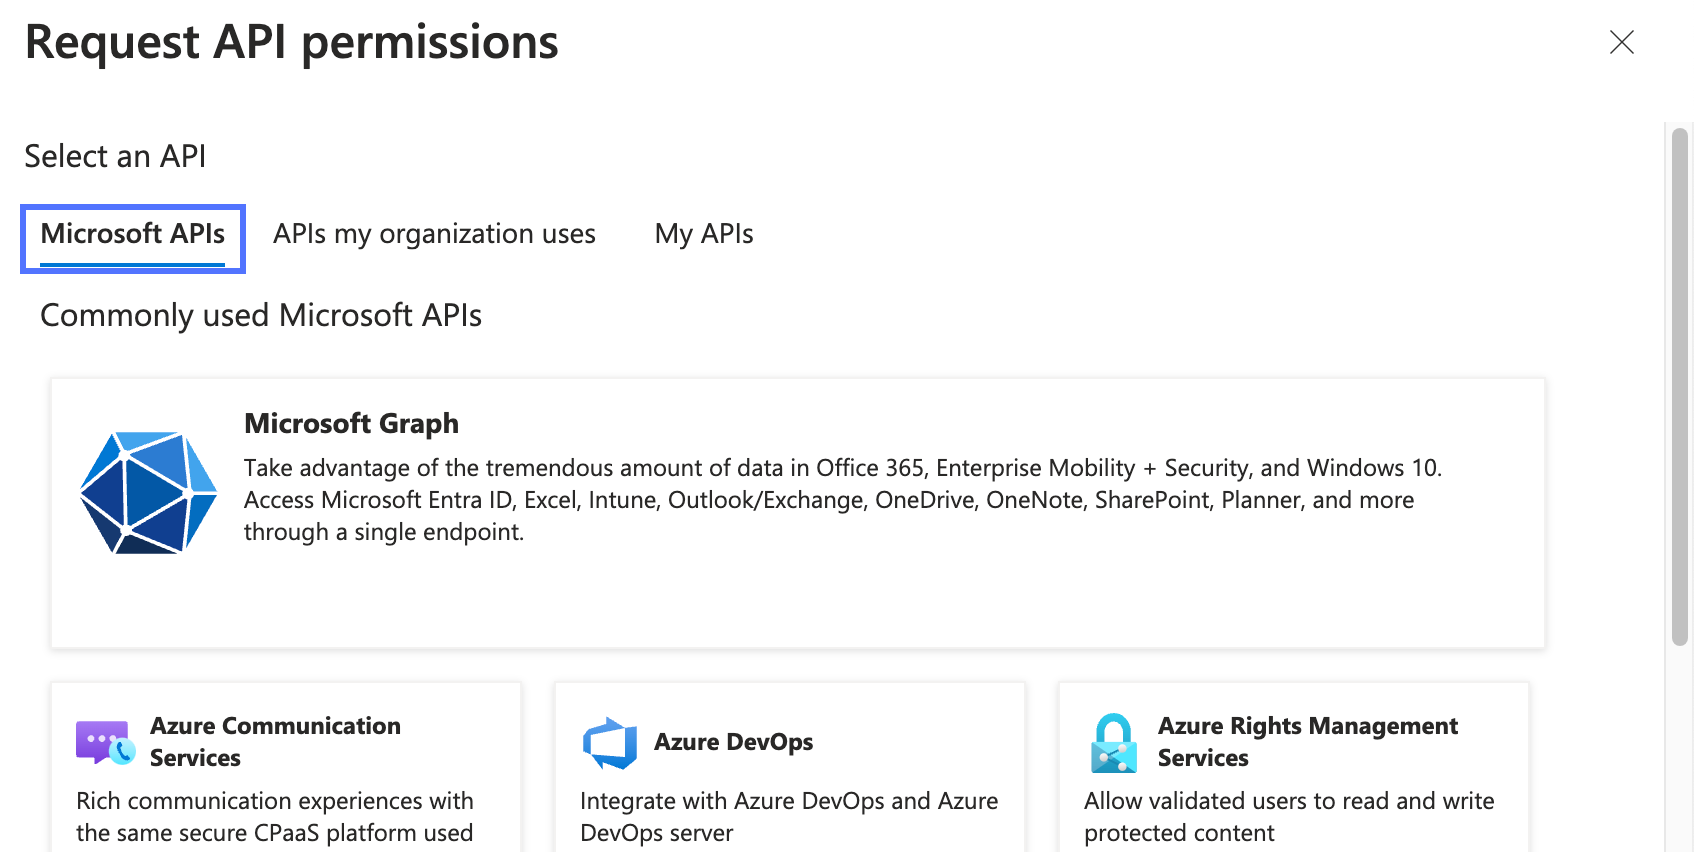
Task: Click 'Rich communication experiences' description
Action: tap(275, 817)
